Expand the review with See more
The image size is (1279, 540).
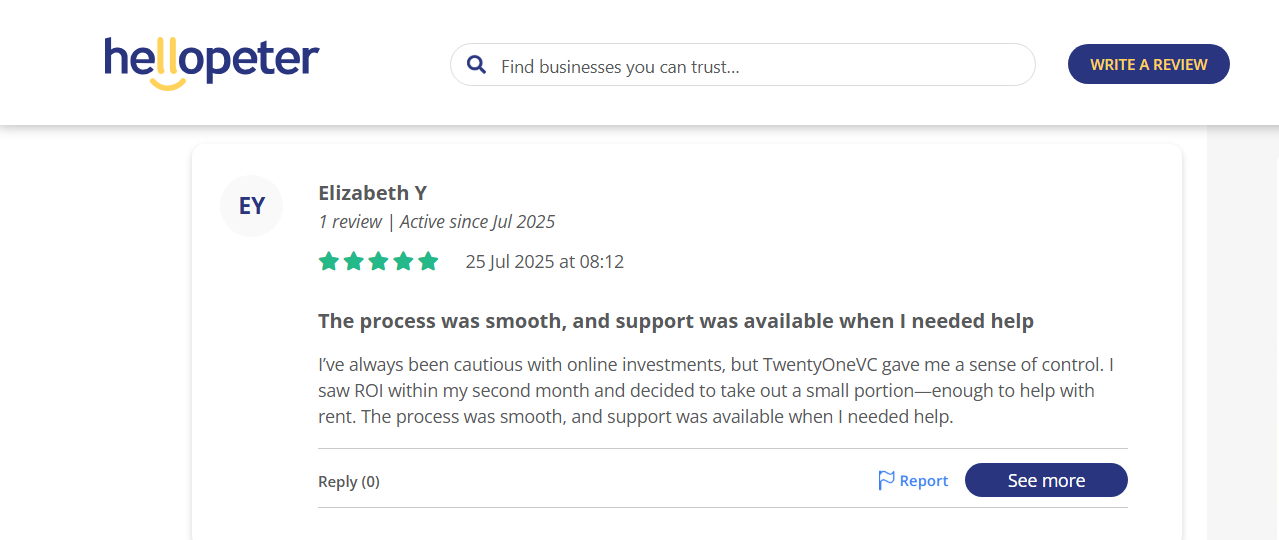point(1046,480)
